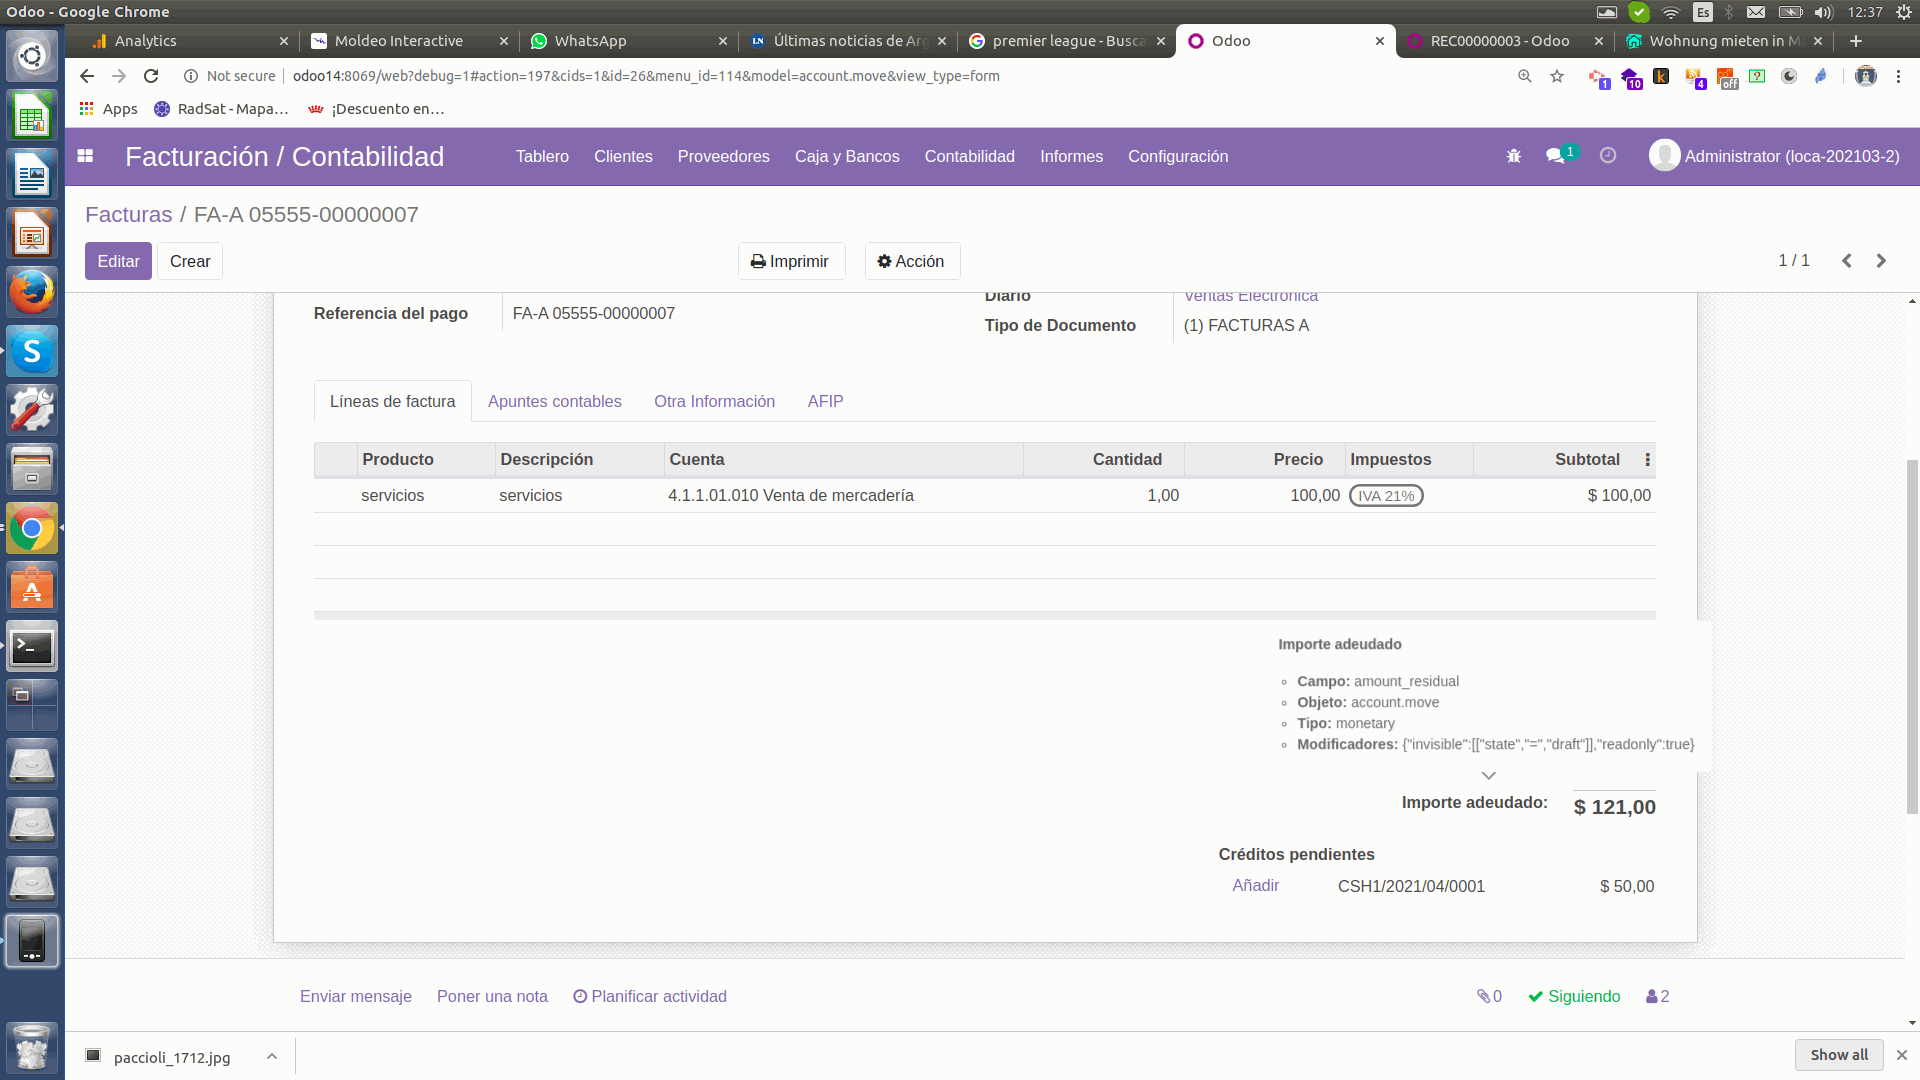Open the conversations chat icon
Screen dimensions: 1920x1080
coord(1556,156)
